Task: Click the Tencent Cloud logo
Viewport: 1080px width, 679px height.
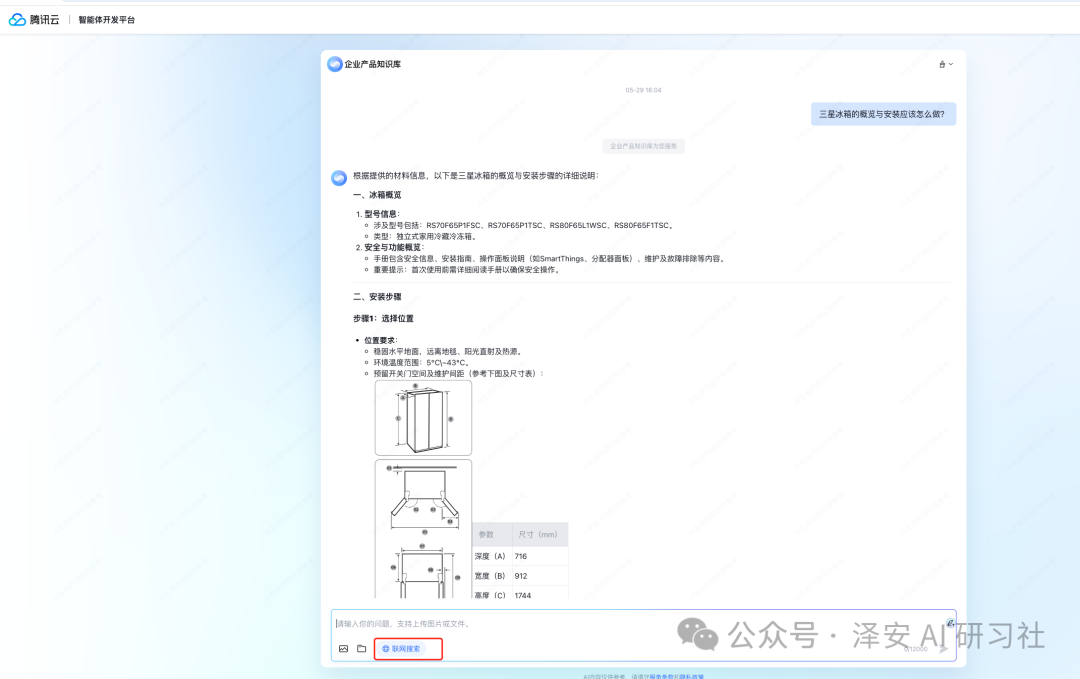Action: (34, 20)
